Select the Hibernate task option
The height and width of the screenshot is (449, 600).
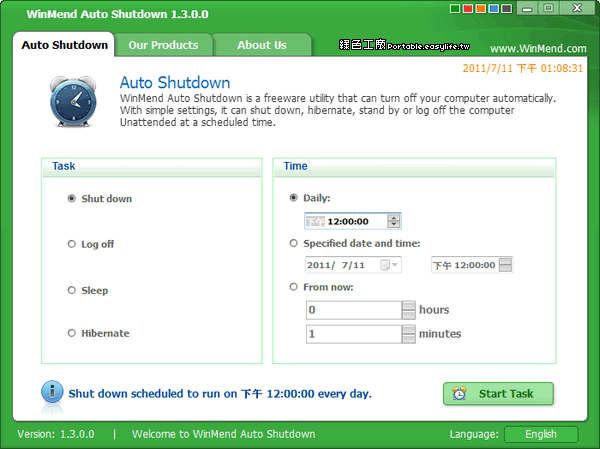(99, 333)
